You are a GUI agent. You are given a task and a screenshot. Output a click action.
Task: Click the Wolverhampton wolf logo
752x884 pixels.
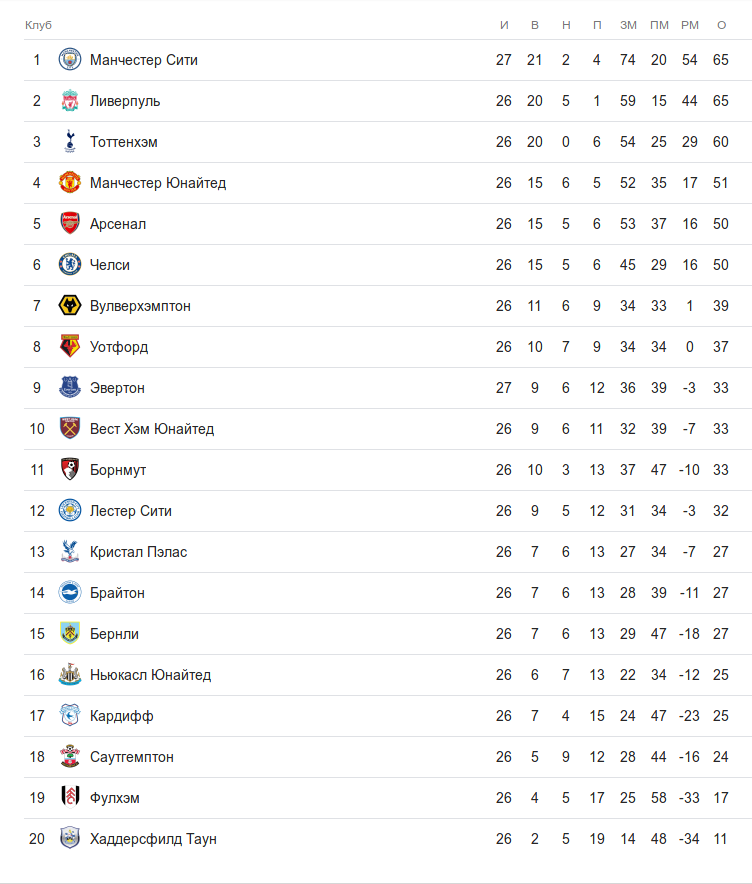(x=69, y=306)
